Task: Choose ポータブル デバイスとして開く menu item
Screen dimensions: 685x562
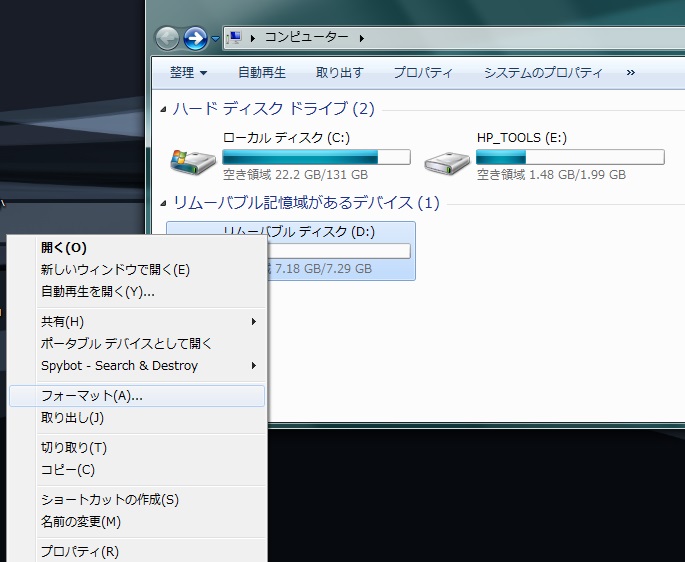Action: tap(137, 343)
